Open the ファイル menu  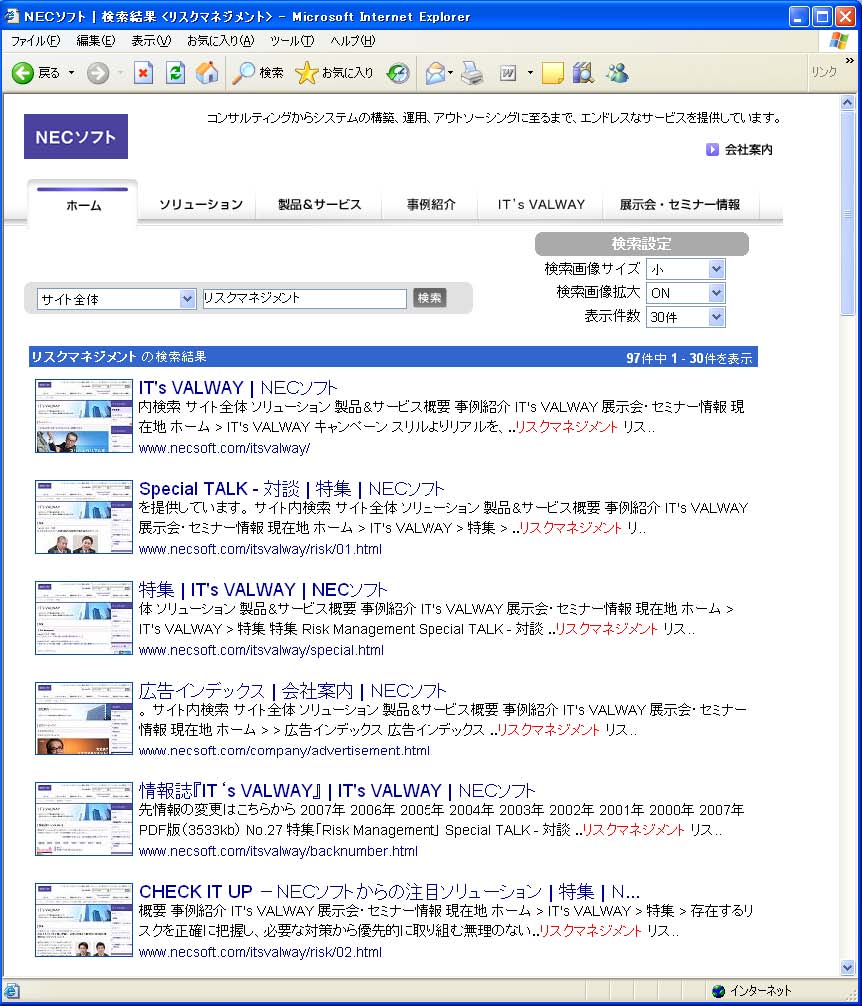tap(35, 40)
